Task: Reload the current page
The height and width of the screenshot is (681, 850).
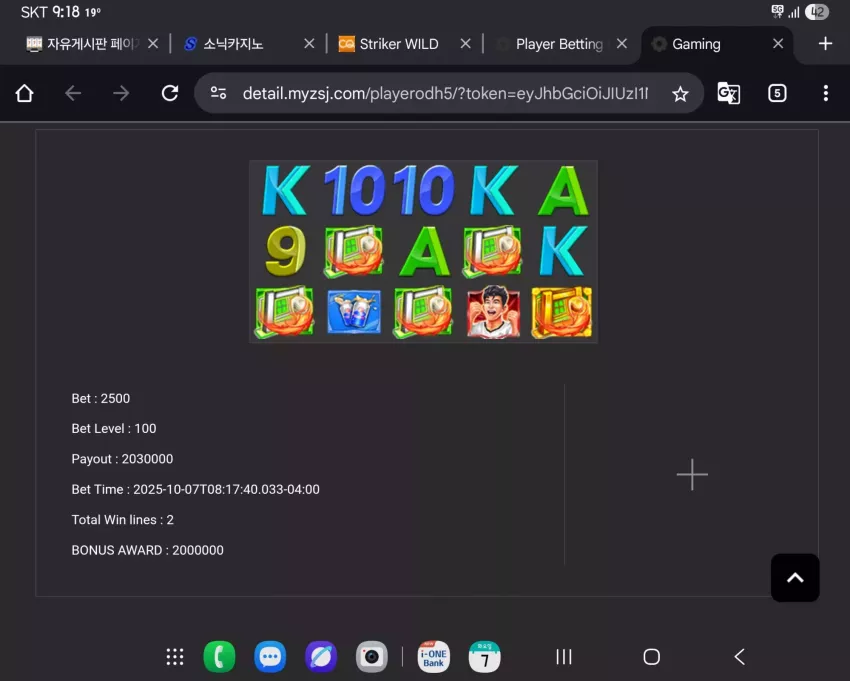Action: point(170,93)
